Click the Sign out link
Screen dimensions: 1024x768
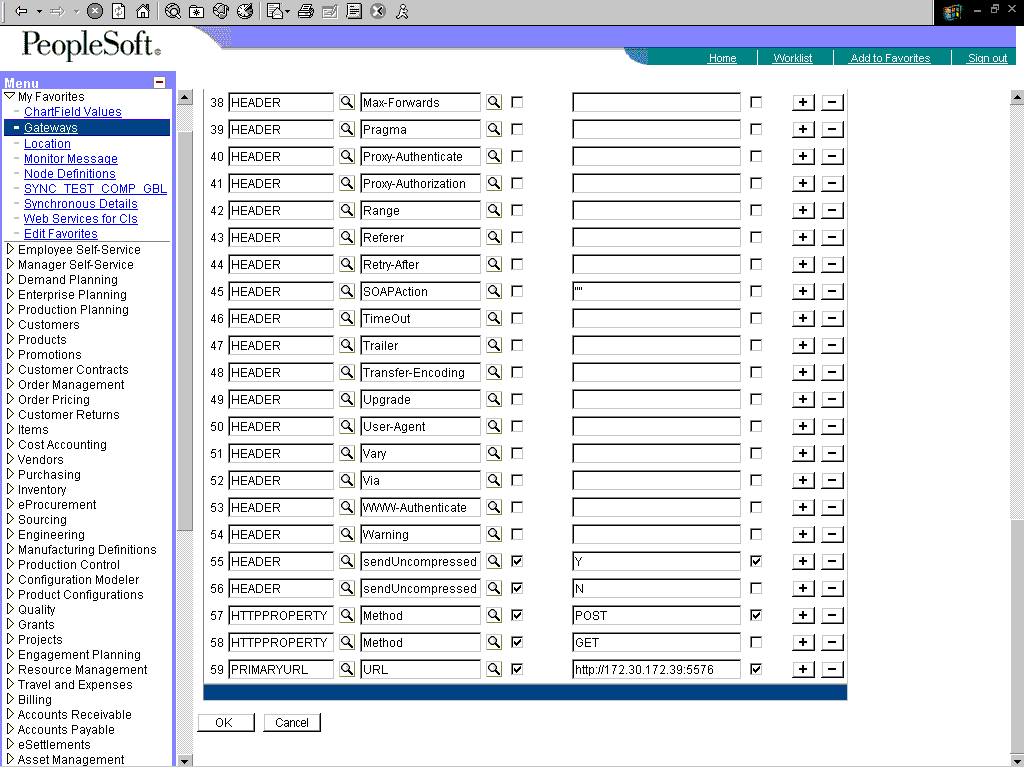click(985, 57)
